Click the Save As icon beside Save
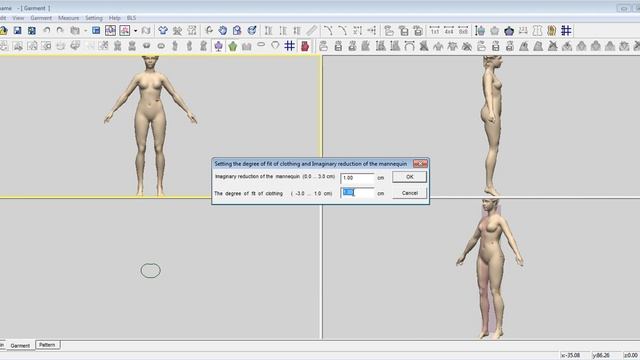Image resolution: width=640 pixels, height=360 pixels. pyautogui.click(x=31, y=31)
